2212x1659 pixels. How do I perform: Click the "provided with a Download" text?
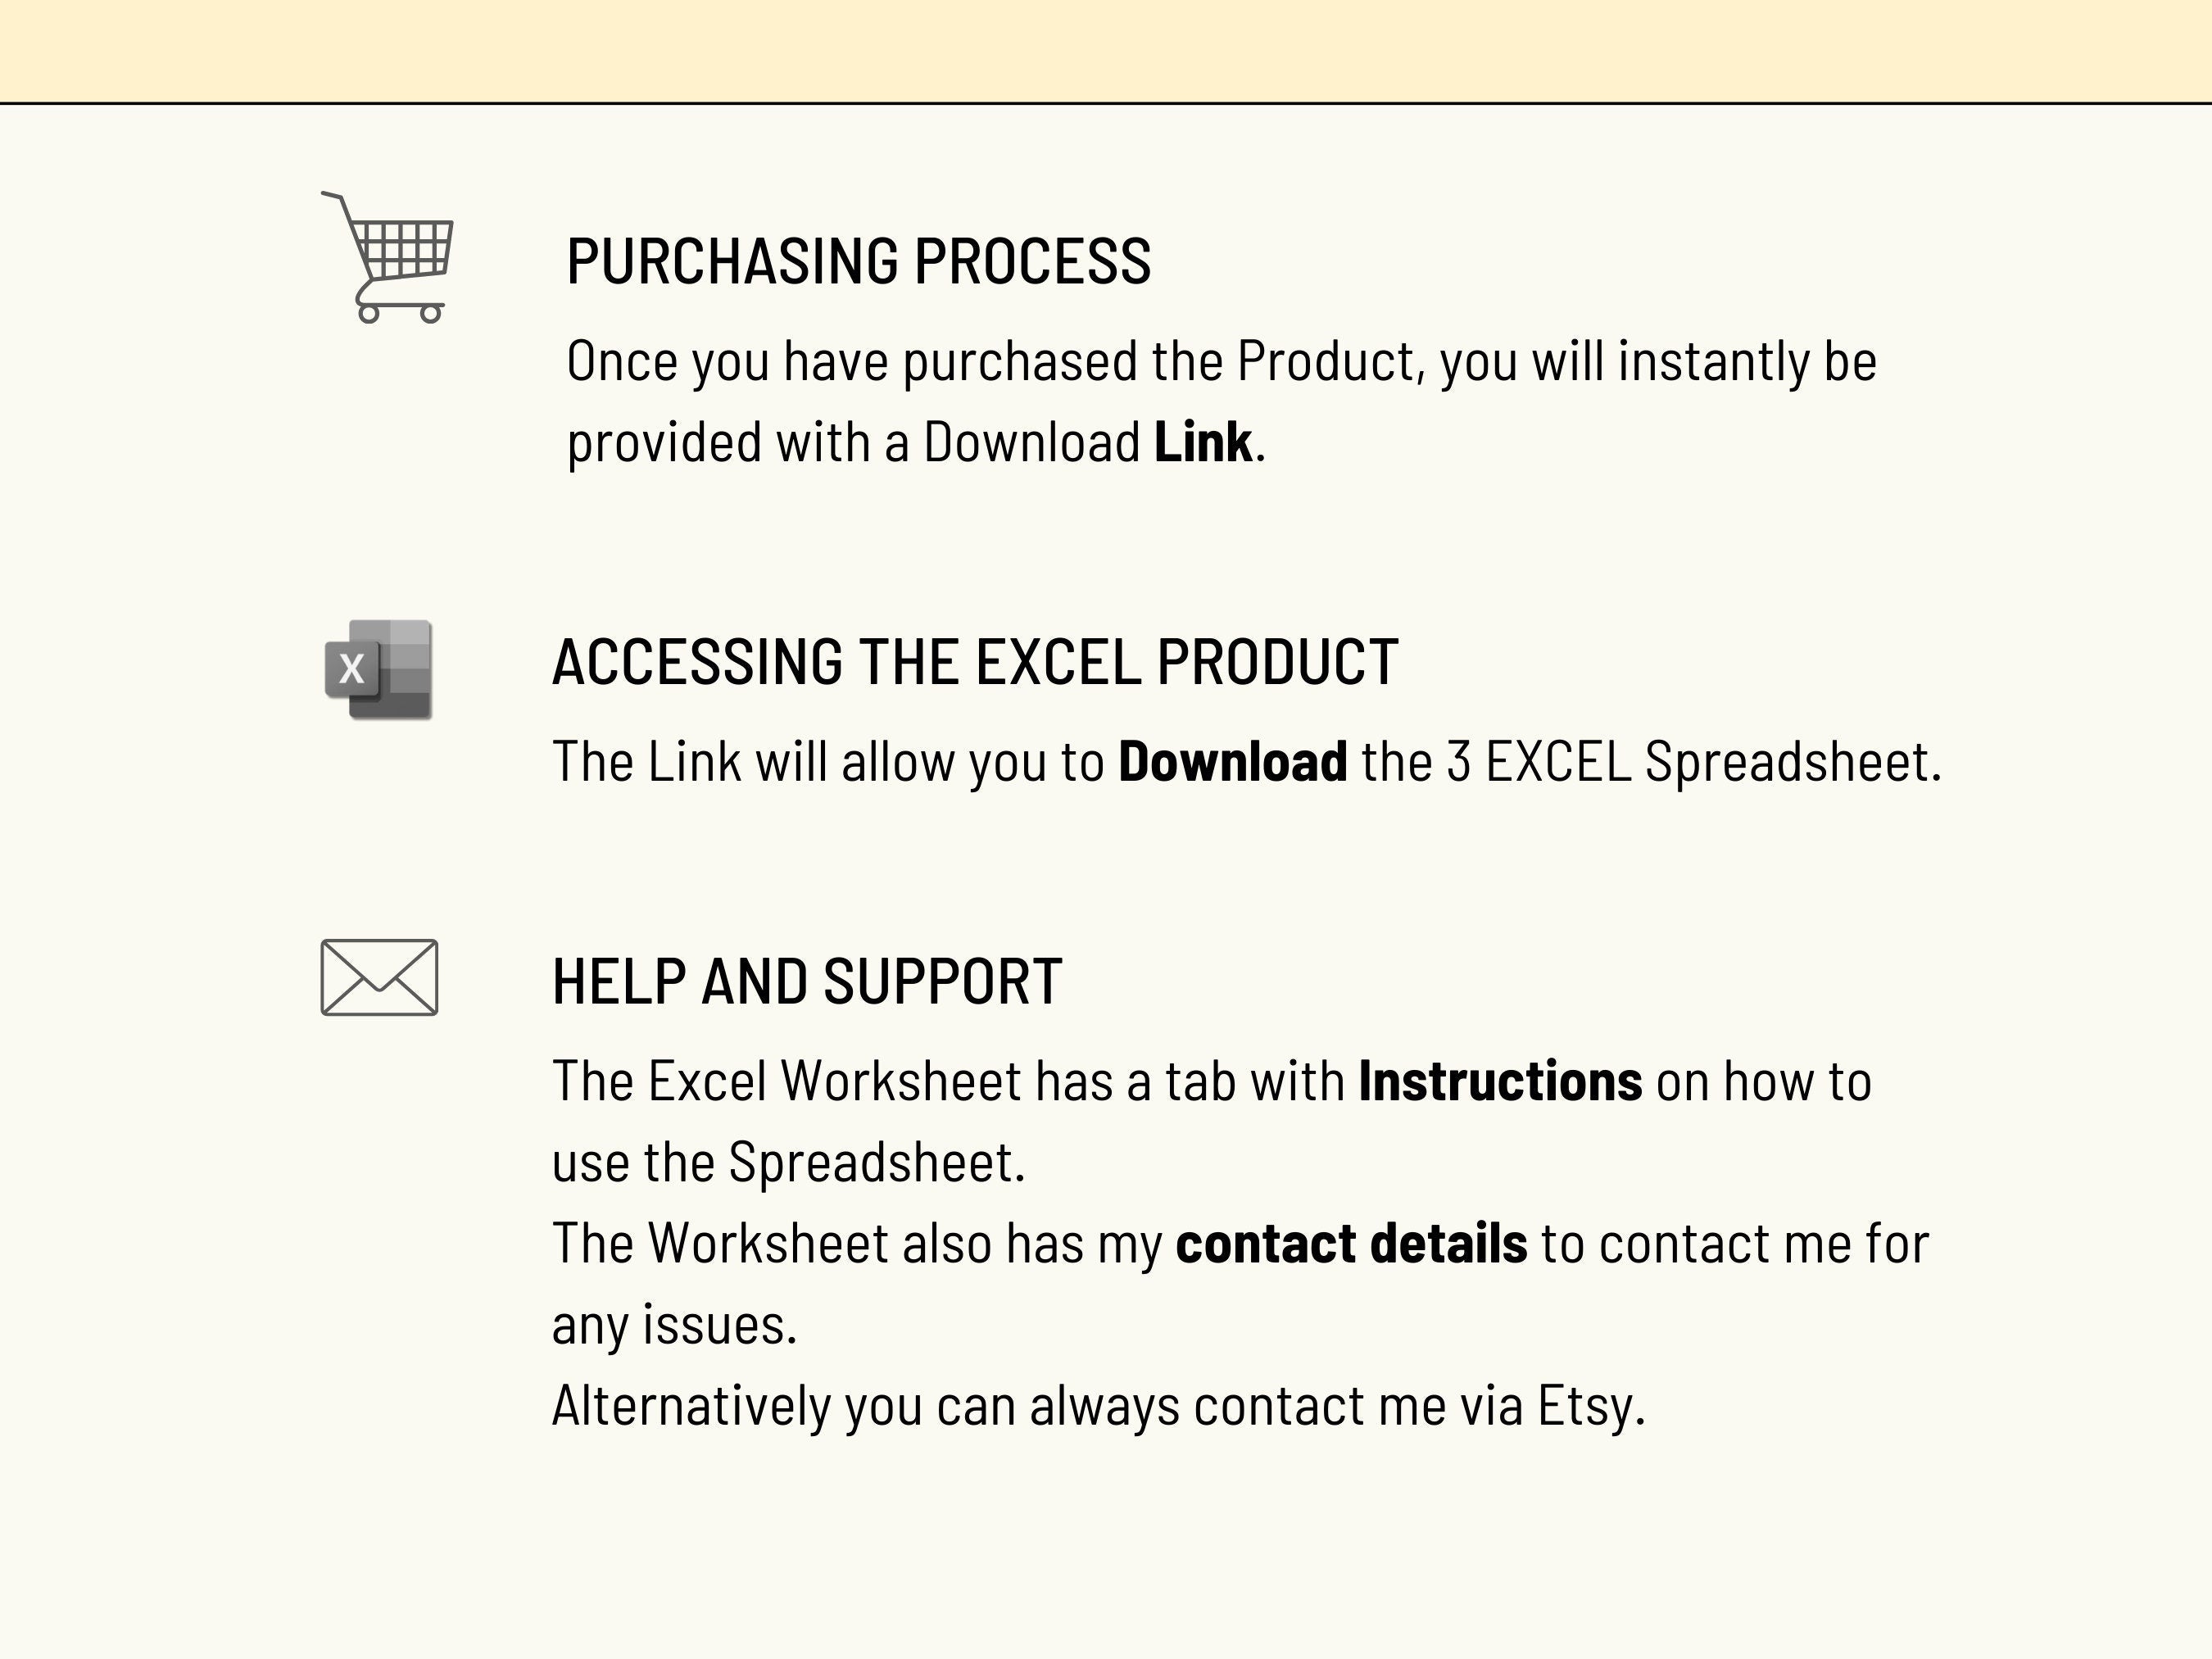pyautogui.click(x=853, y=442)
